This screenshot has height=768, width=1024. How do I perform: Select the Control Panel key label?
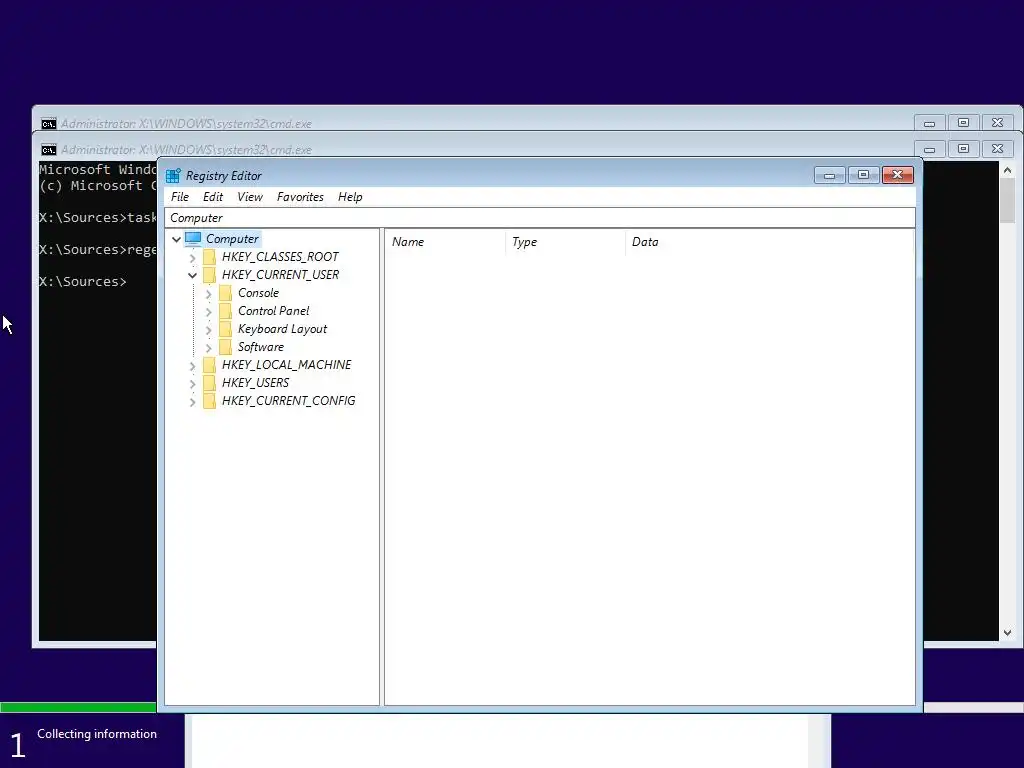click(x=274, y=311)
